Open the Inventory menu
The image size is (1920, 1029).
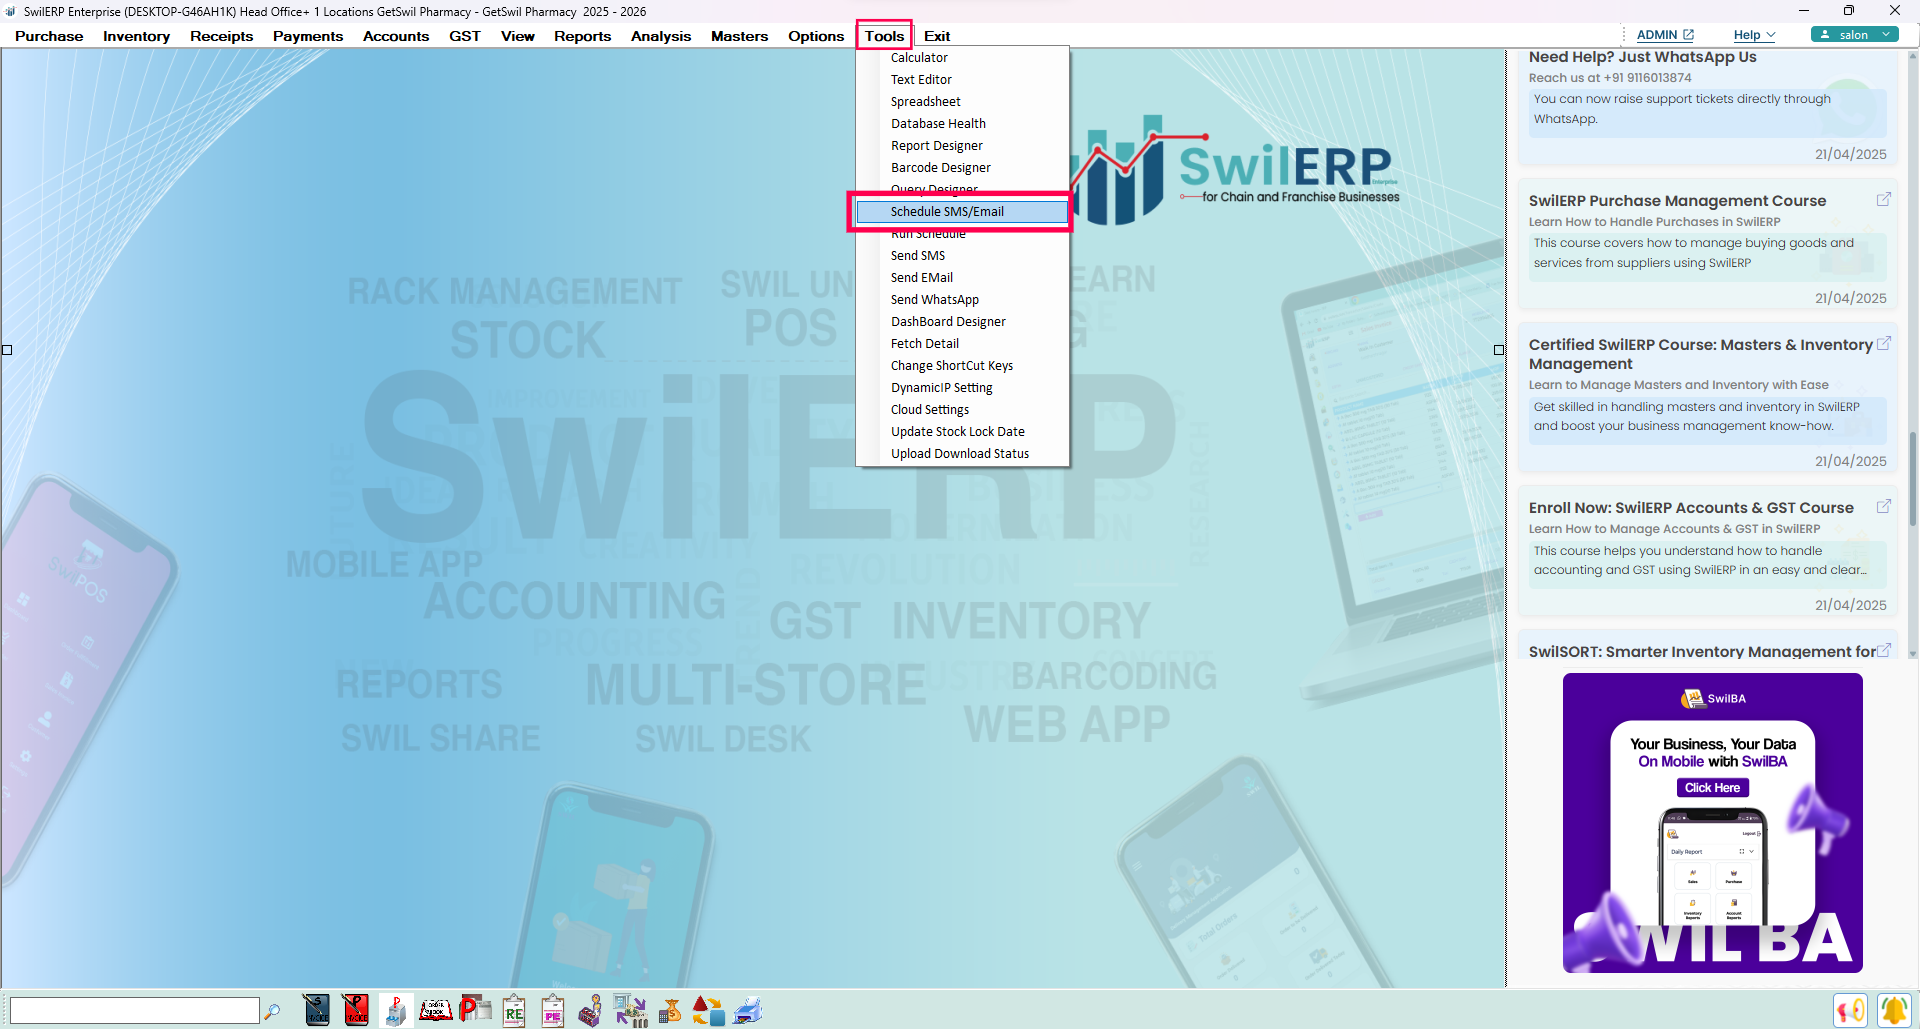136,36
